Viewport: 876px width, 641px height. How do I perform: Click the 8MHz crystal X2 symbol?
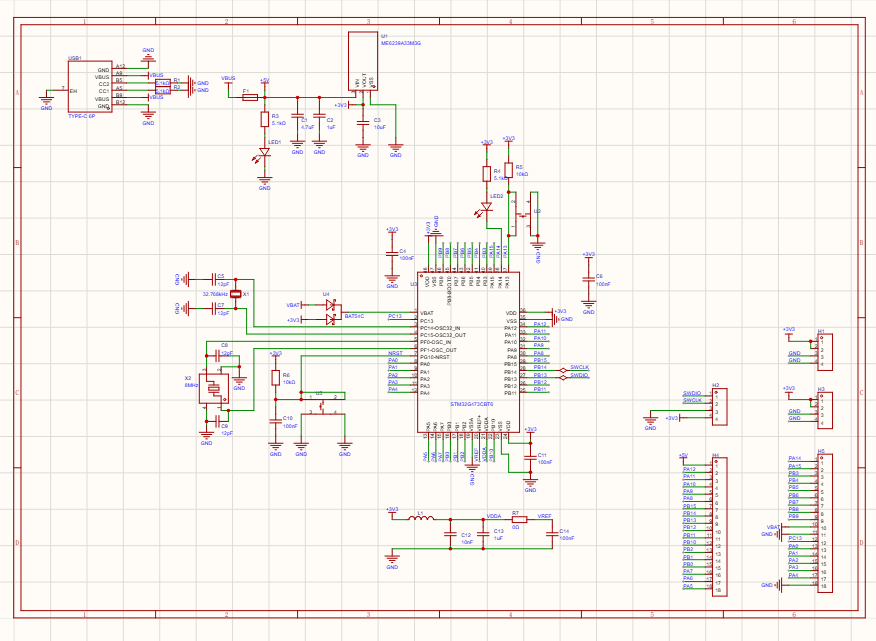pos(213,389)
